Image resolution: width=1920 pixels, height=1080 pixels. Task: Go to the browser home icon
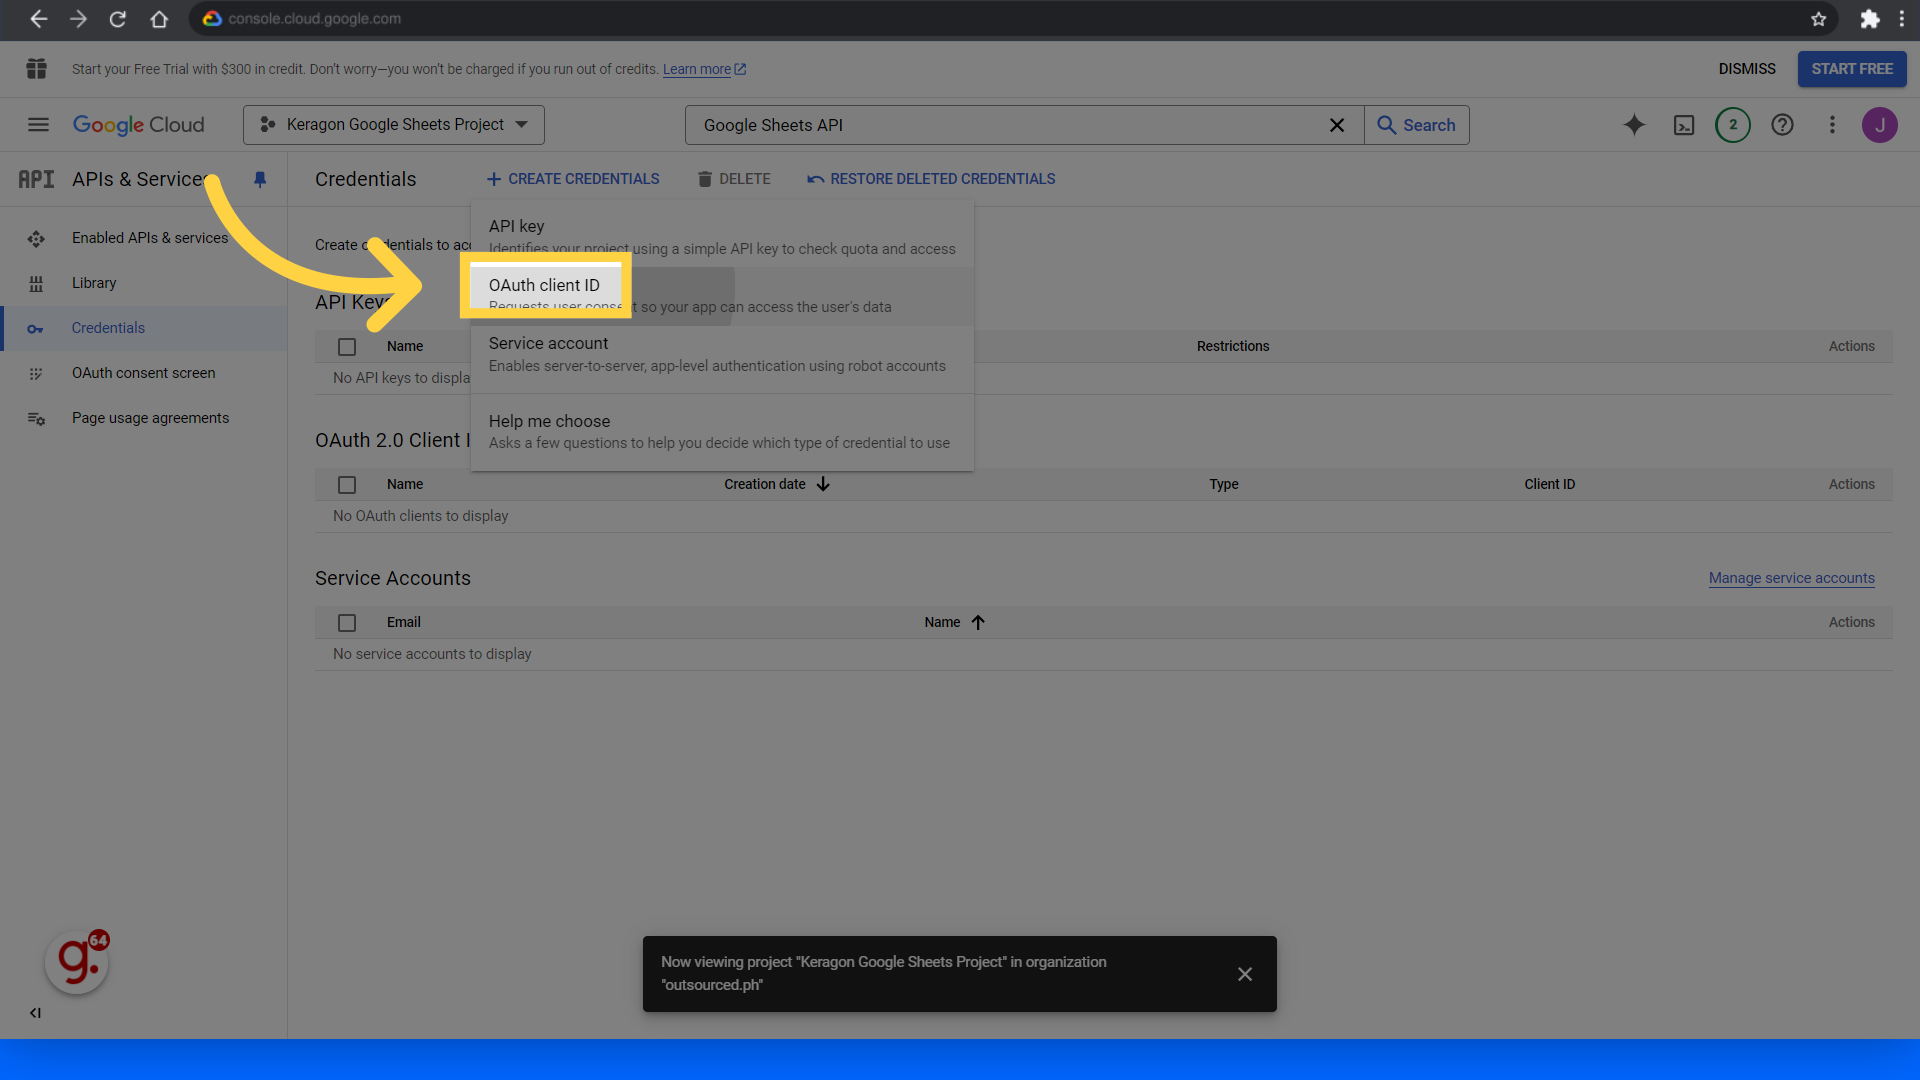(x=159, y=19)
